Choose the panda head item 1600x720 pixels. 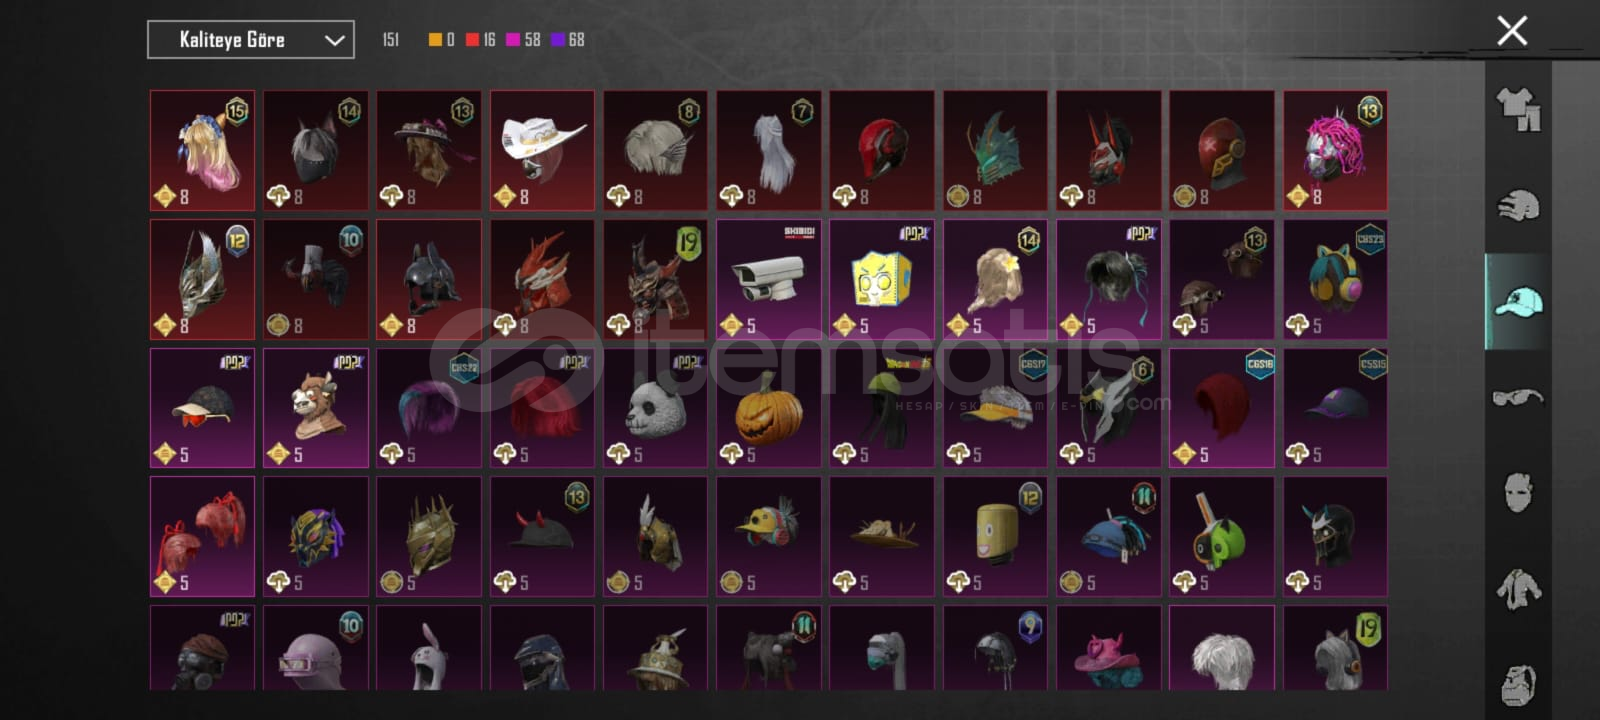point(656,408)
